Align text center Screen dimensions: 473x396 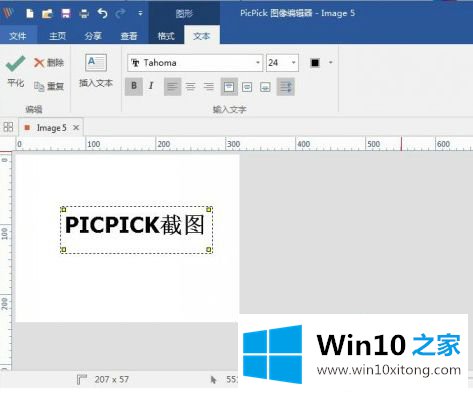191,87
